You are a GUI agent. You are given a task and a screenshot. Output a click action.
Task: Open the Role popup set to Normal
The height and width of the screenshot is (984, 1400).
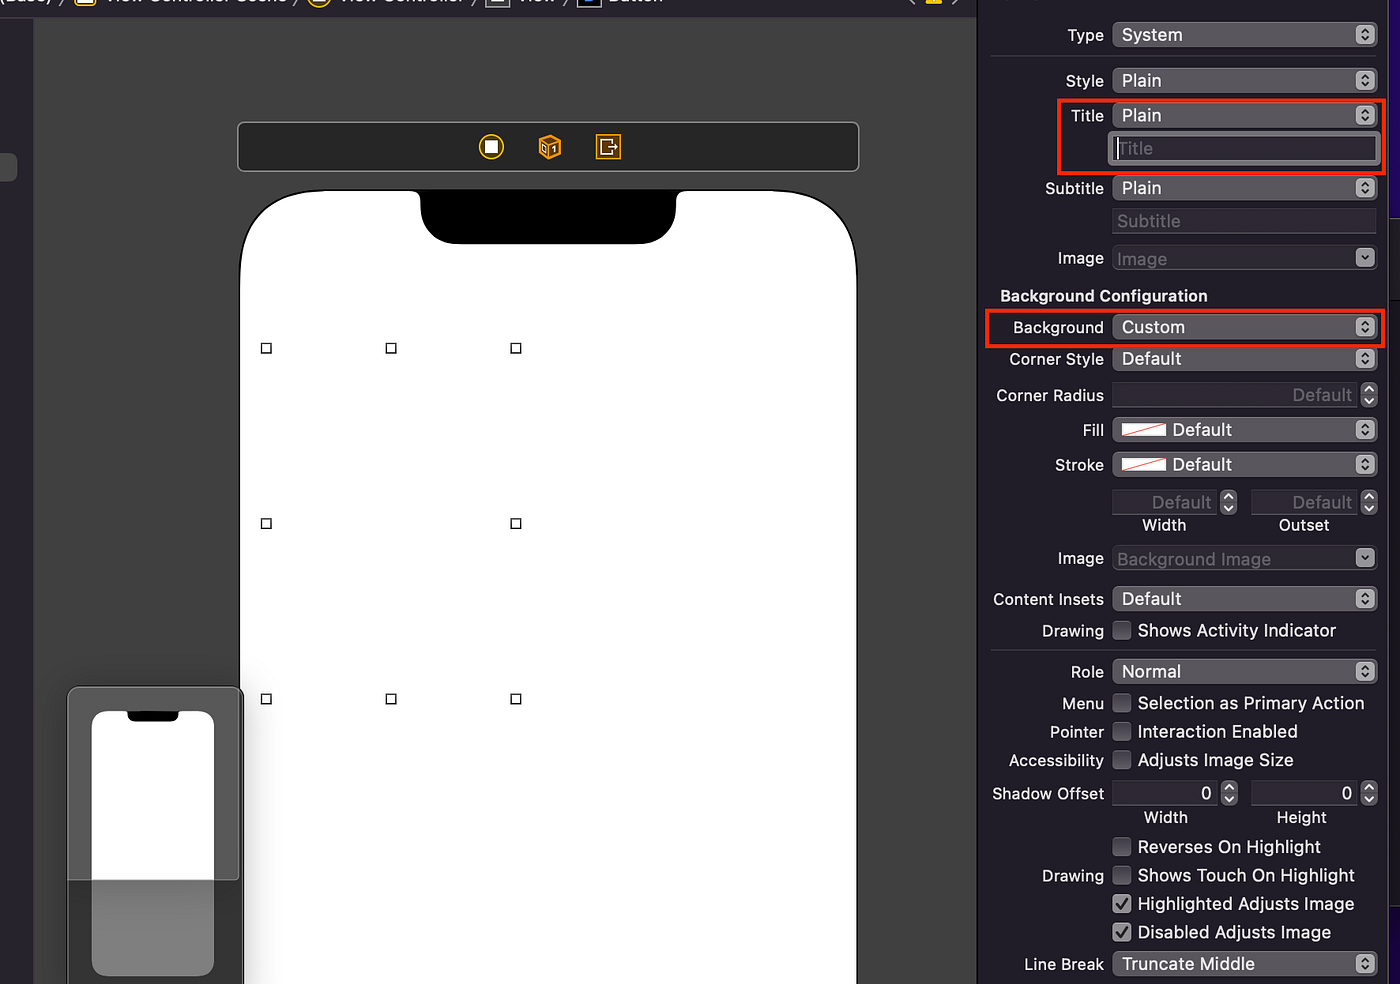[1244, 671]
